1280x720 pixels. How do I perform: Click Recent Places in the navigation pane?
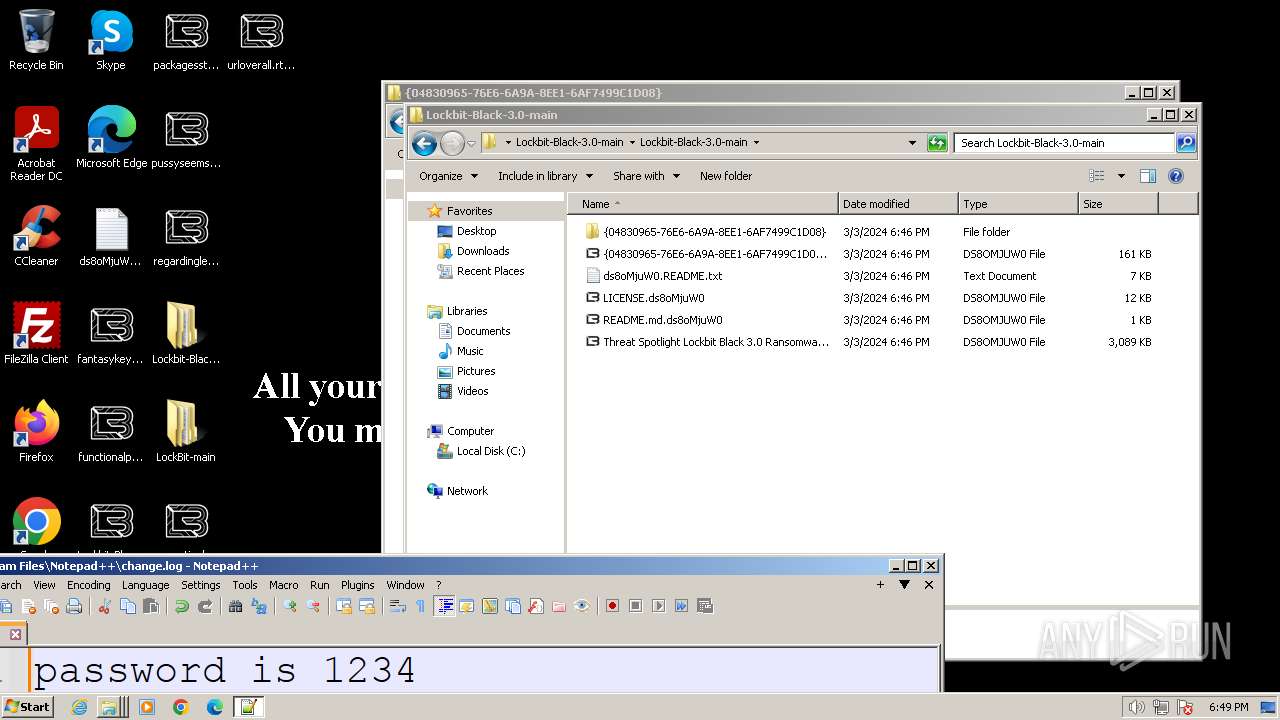[x=490, y=271]
